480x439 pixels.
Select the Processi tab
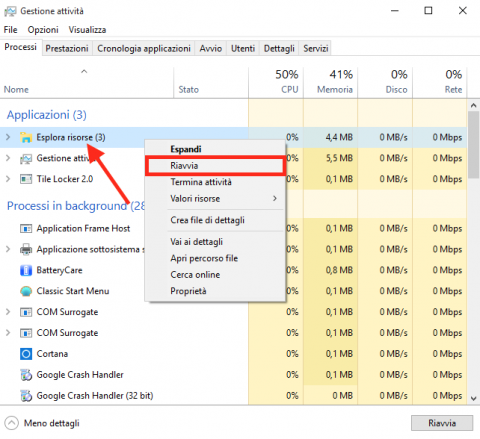[21, 47]
